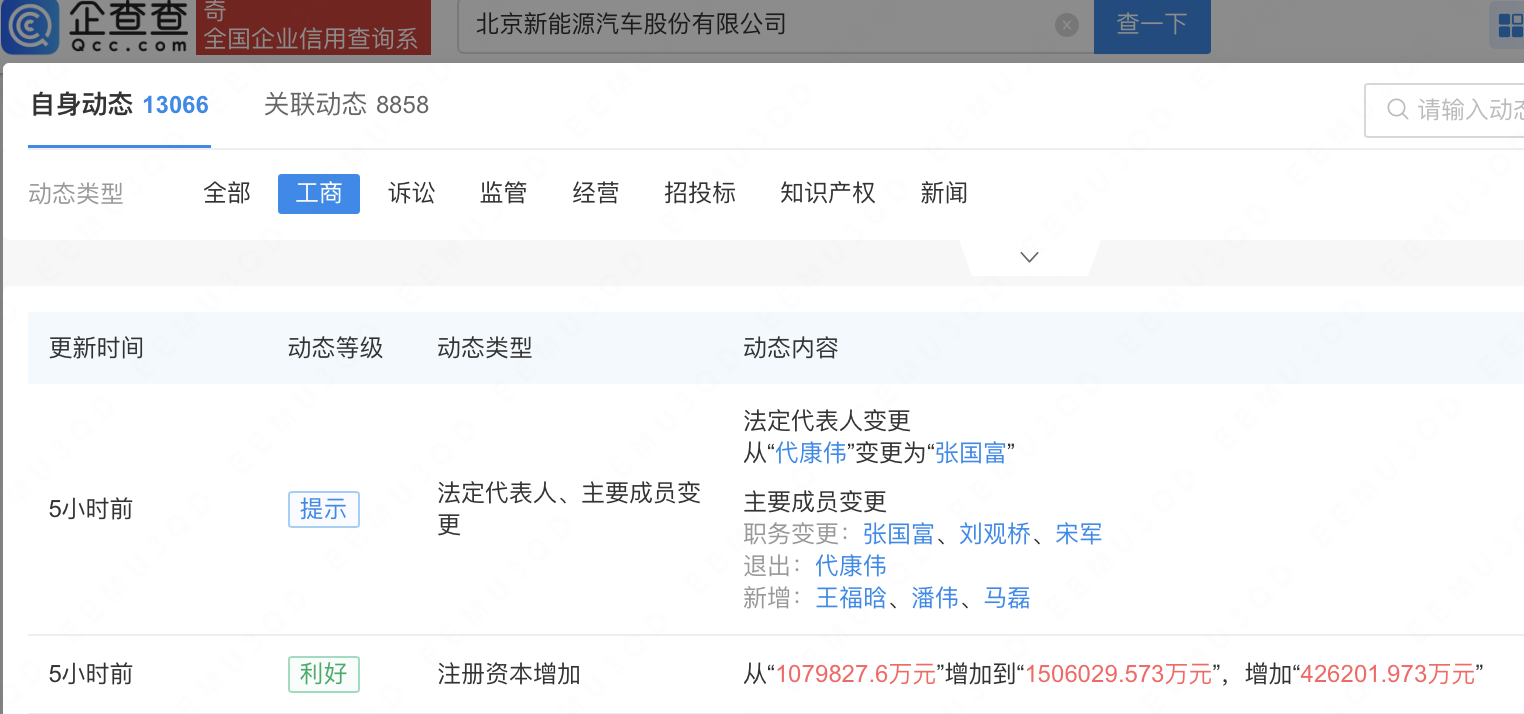Open 刘观桥 person link
This screenshot has height=714, width=1524.
coord(994,534)
